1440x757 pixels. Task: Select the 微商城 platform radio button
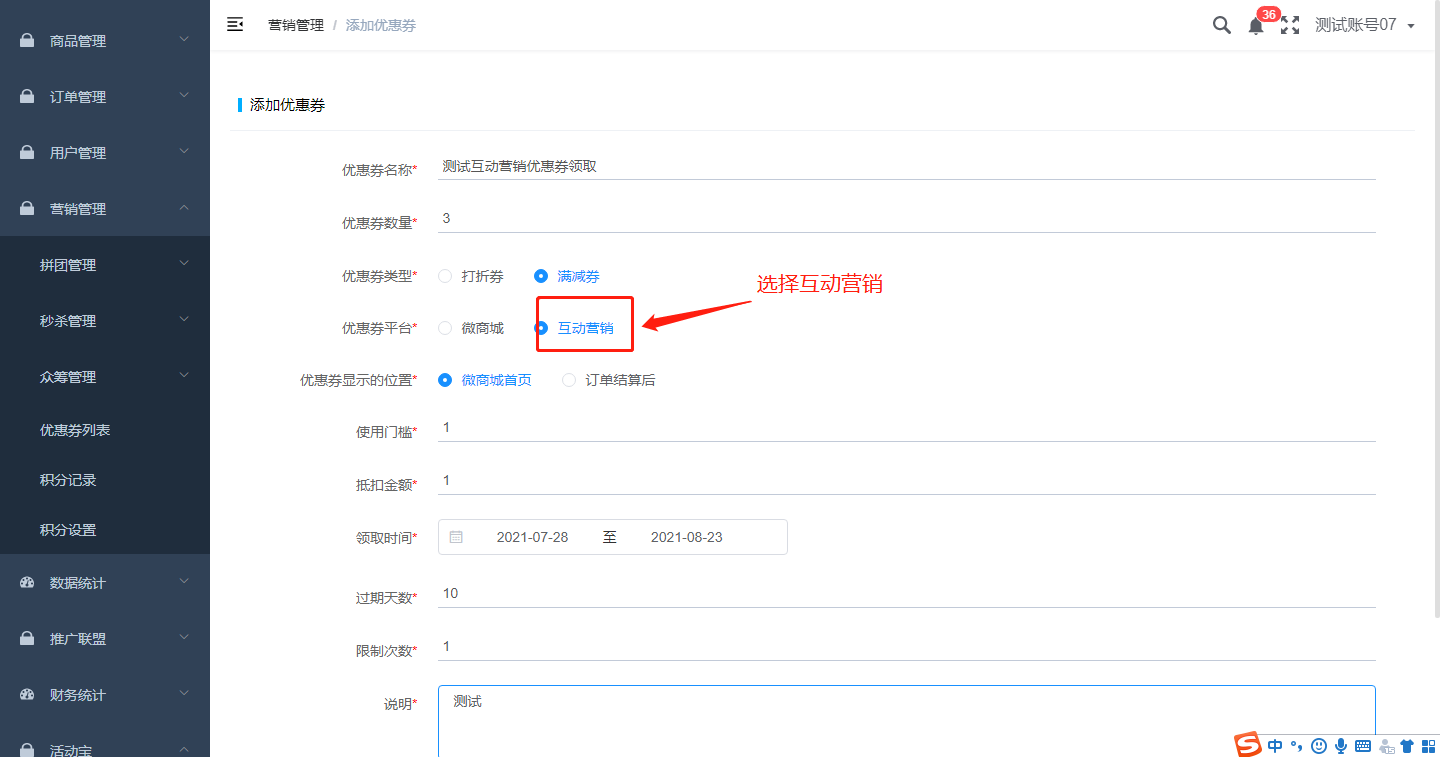[x=445, y=328]
